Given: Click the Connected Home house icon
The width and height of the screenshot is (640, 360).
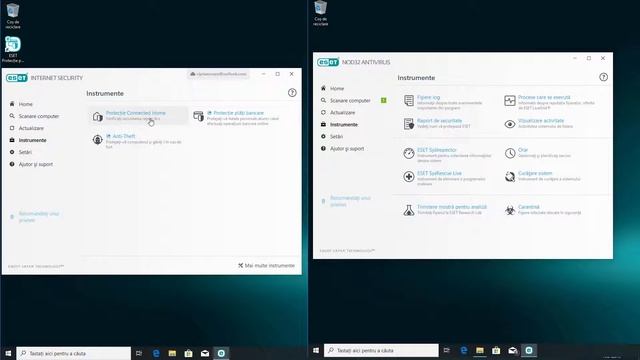Looking at the screenshot, I should pos(98,117).
